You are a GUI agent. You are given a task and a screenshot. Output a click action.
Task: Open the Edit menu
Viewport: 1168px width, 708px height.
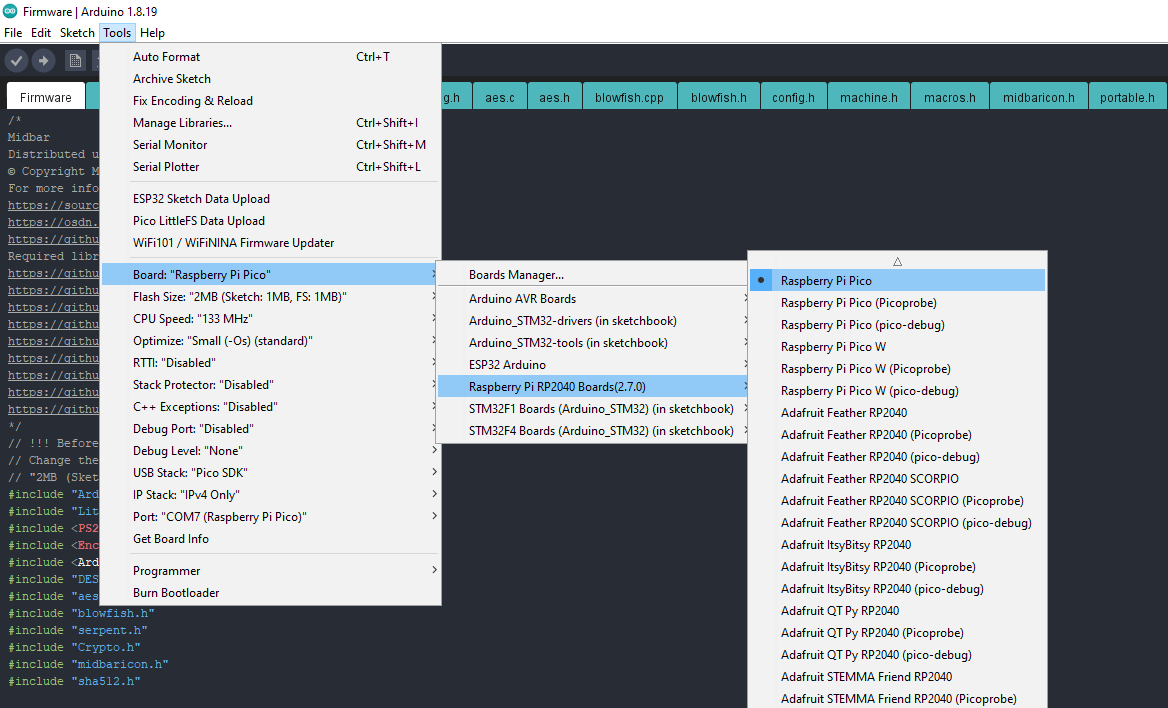[x=41, y=33]
